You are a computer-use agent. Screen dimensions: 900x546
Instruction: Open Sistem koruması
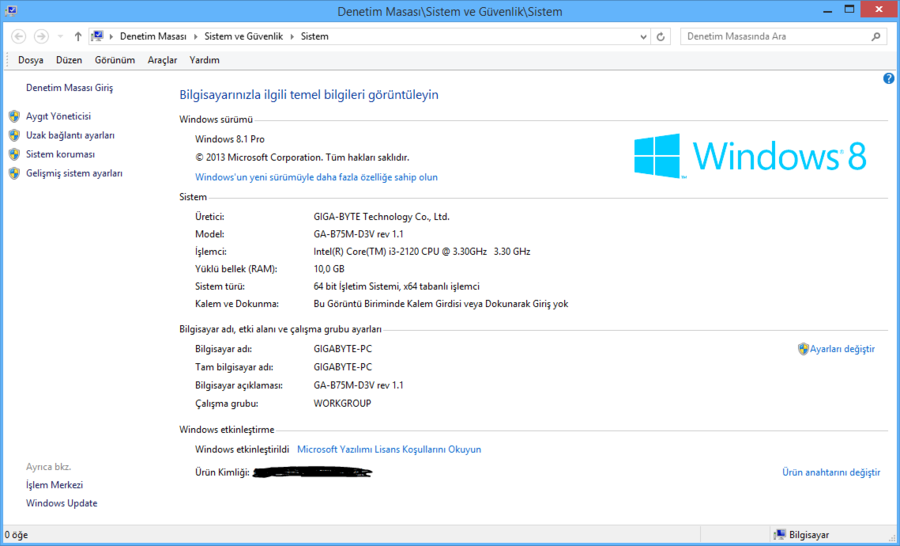click(60, 154)
